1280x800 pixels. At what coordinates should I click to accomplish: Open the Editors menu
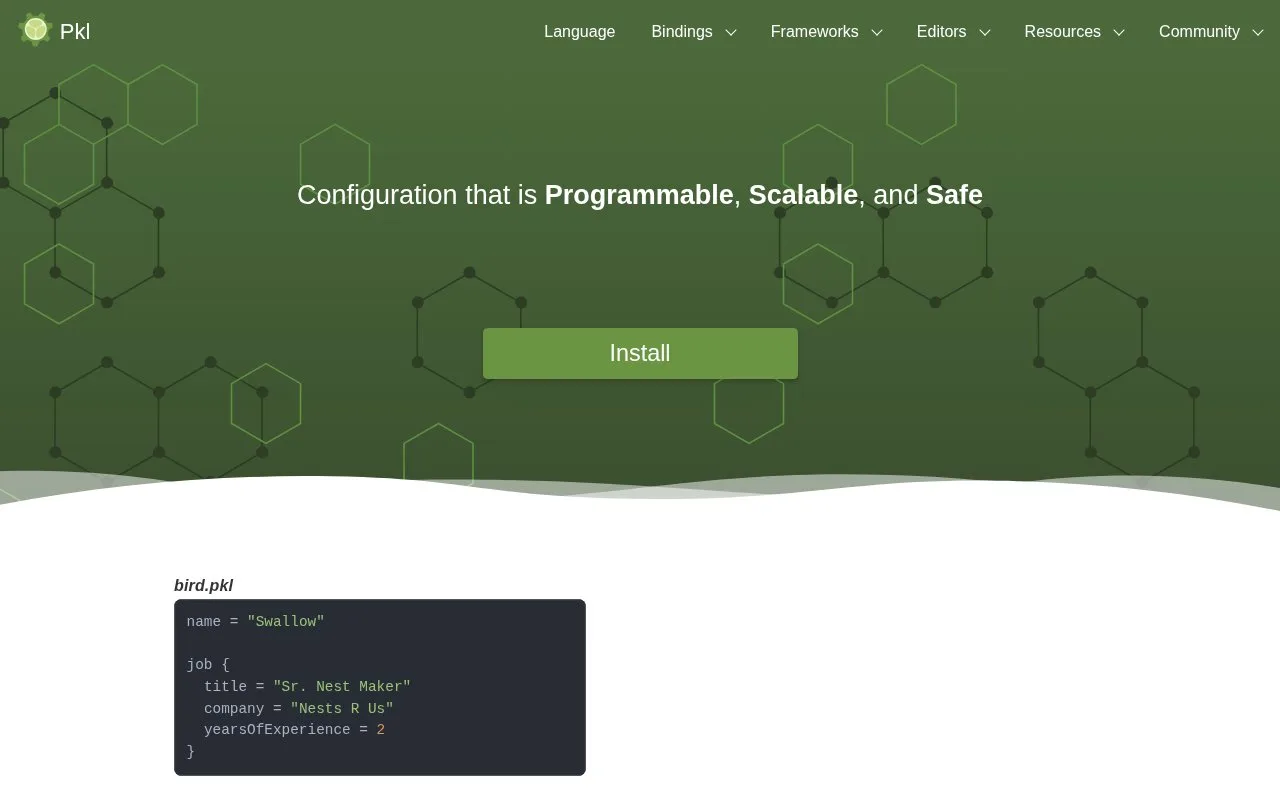tap(942, 32)
